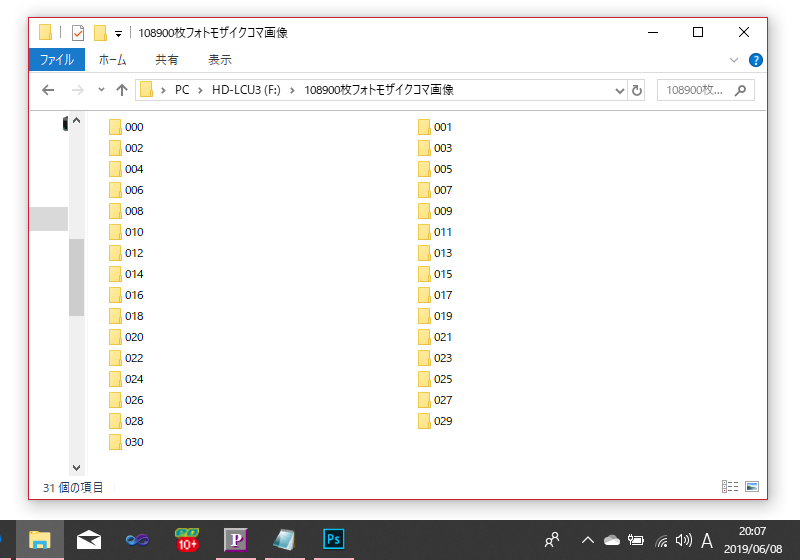Launch Photoshop from the taskbar

[334, 540]
